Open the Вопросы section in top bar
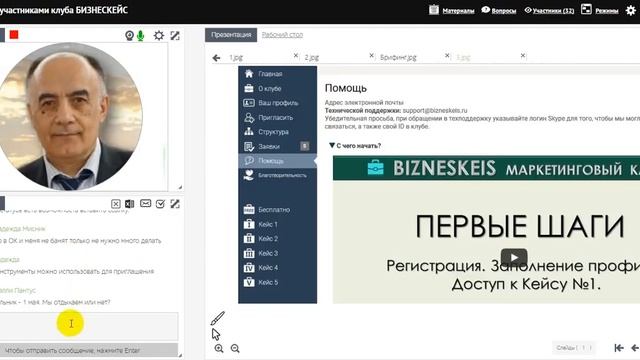The image size is (640, 360). (x=499, y=10)
